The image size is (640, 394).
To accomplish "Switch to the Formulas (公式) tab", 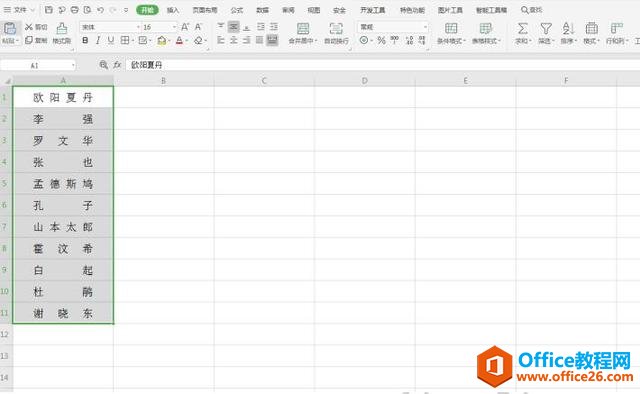I will [237, 10].
